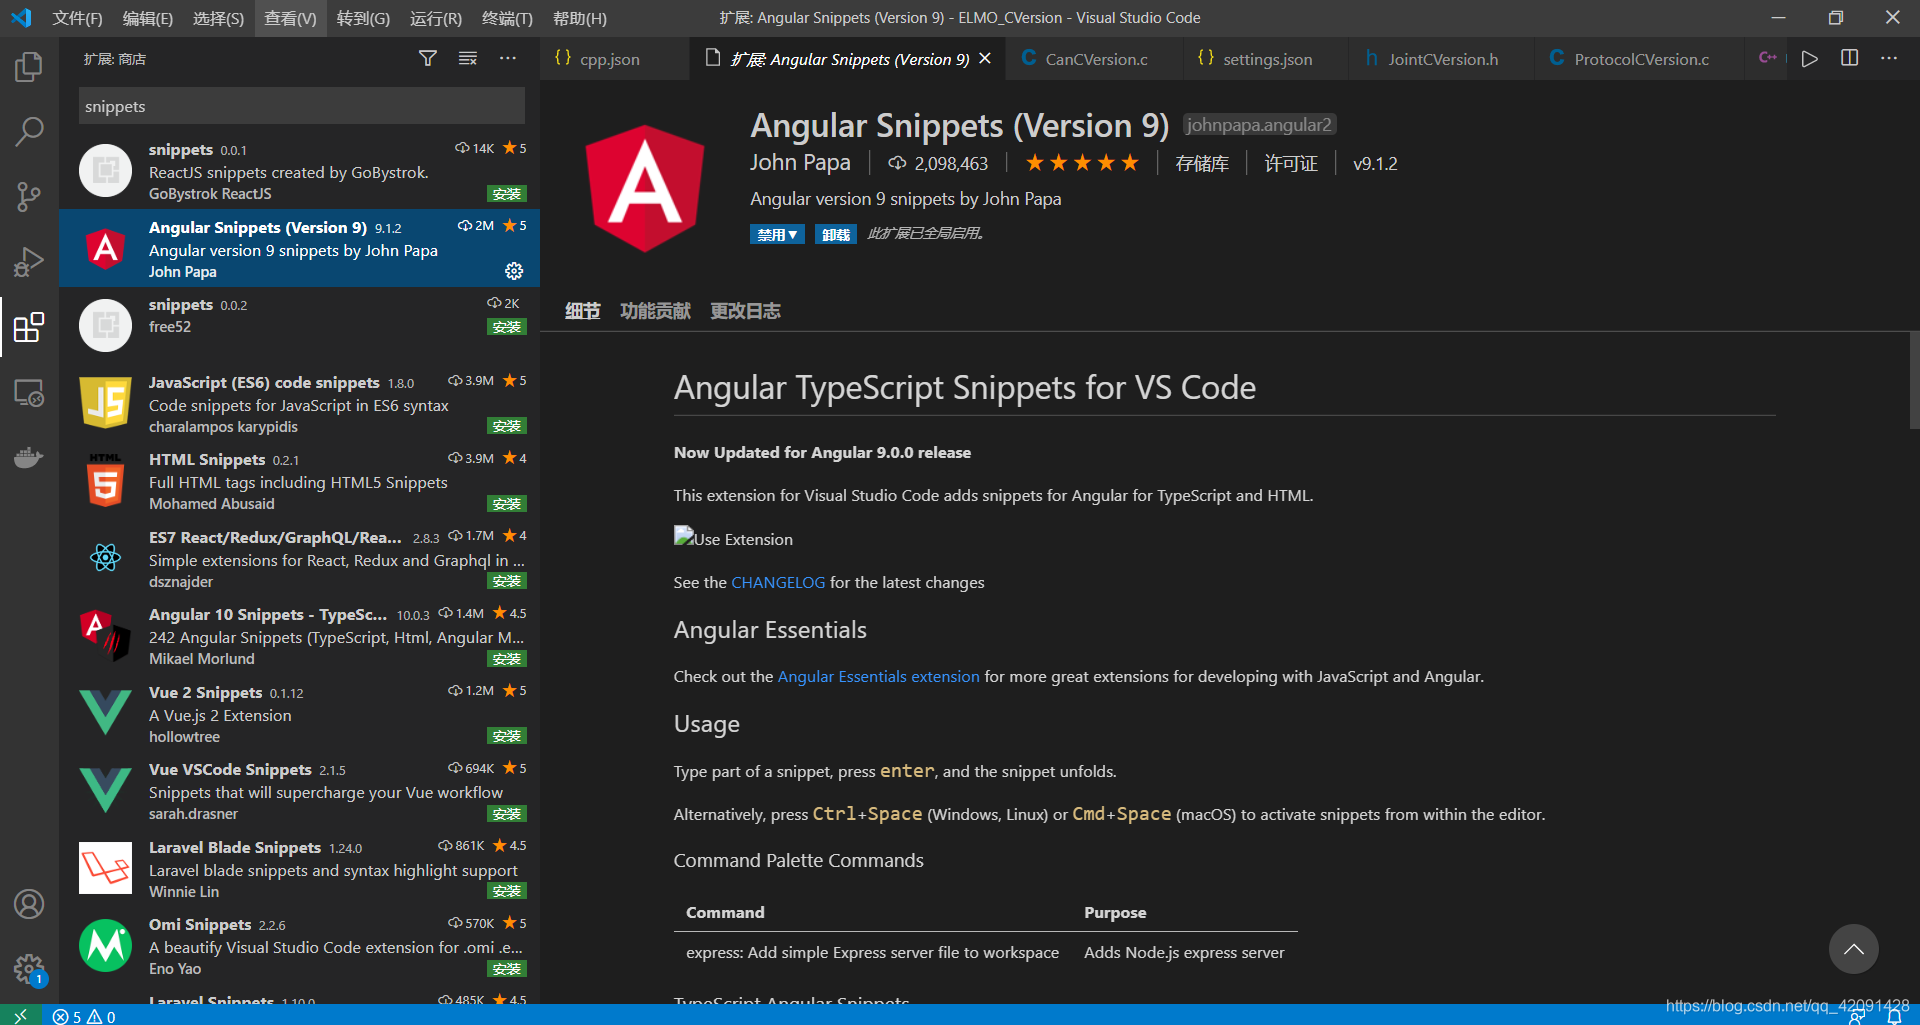Screen dimensions: 1920x1025
Task: Open the extensions view more actions menu
Action: click(508, 59)
